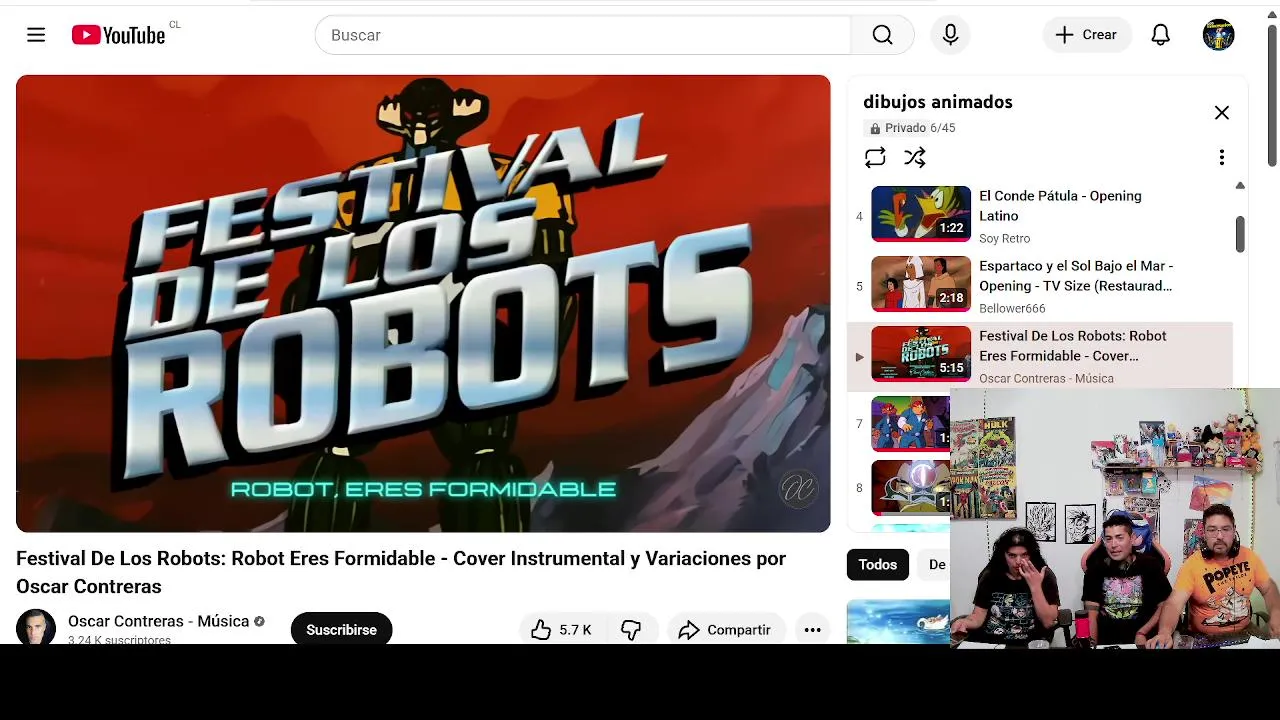The height and width of the screenshot is (720, 1280).
Task: Click the dibujos animados playlist title
Action: 938,102
